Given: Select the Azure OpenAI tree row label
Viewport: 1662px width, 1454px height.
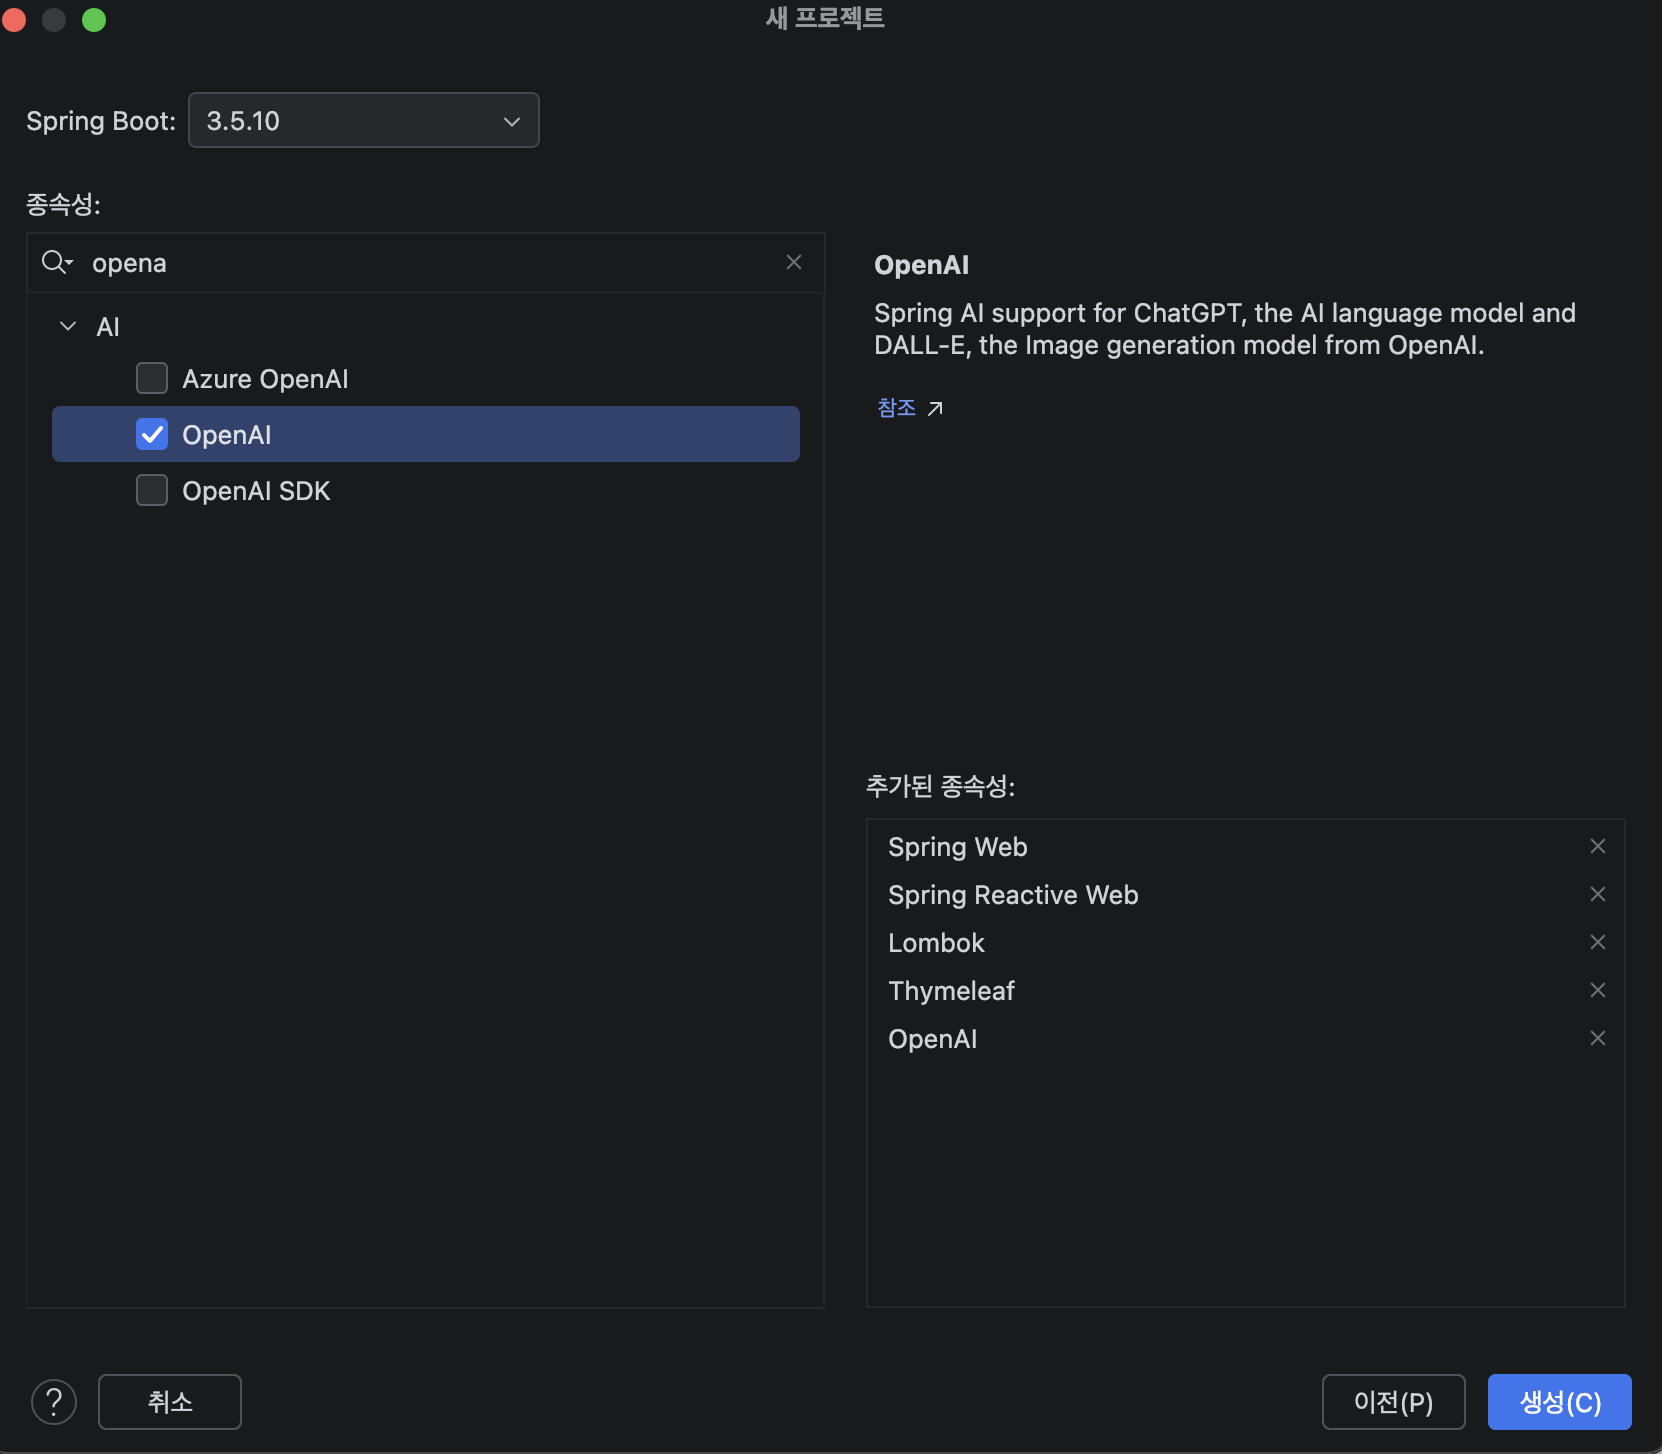Looking at the screenshot, I should [265, 379].
